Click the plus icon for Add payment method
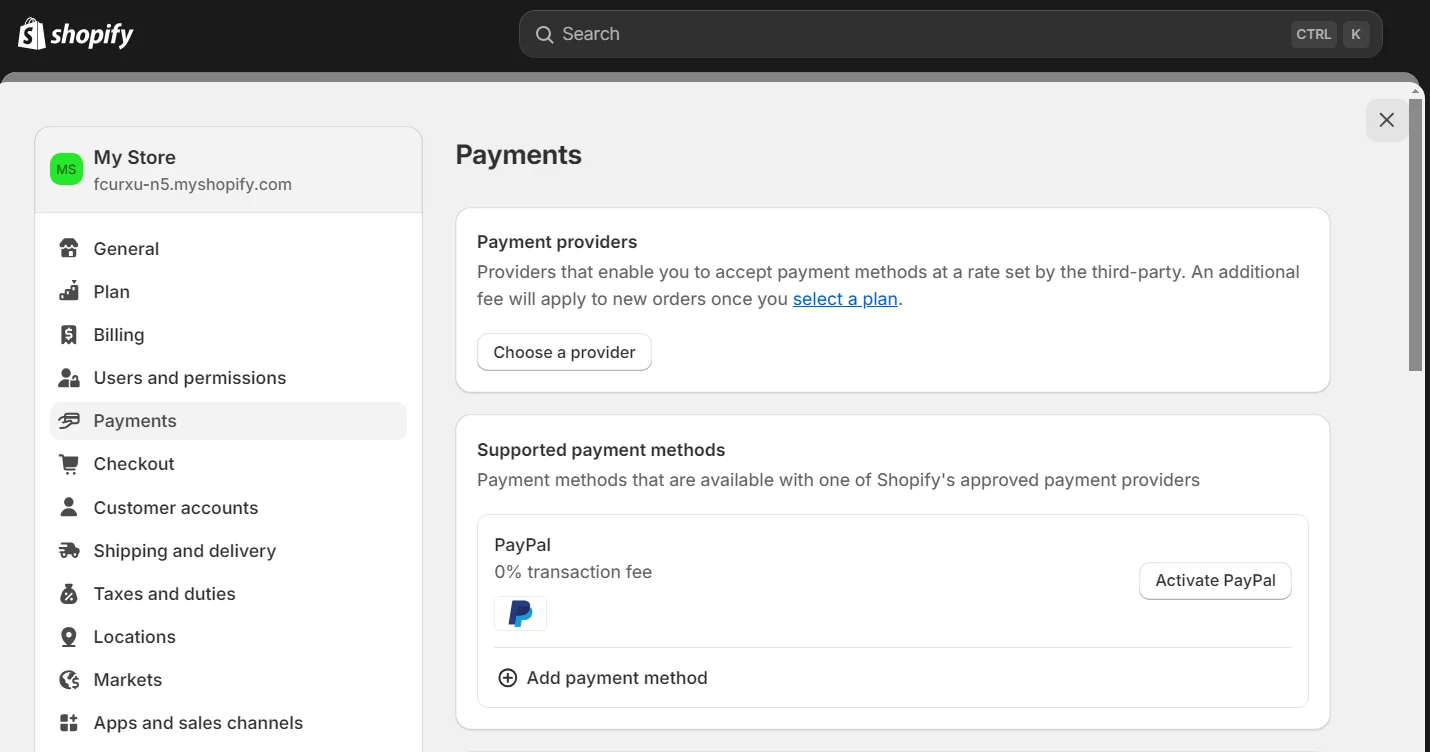The width and height of the screenshot is (1430, 752). 507,678
